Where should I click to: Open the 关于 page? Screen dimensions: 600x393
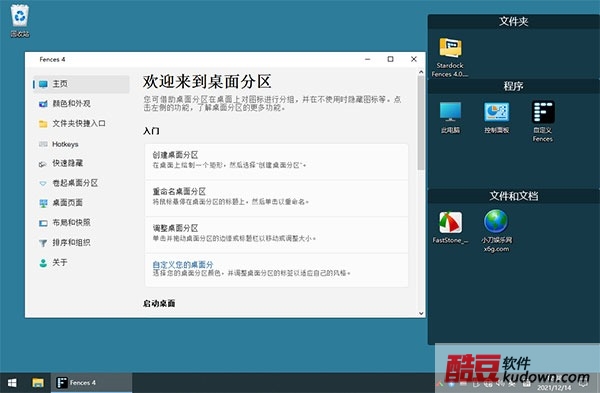coord(60,263)
